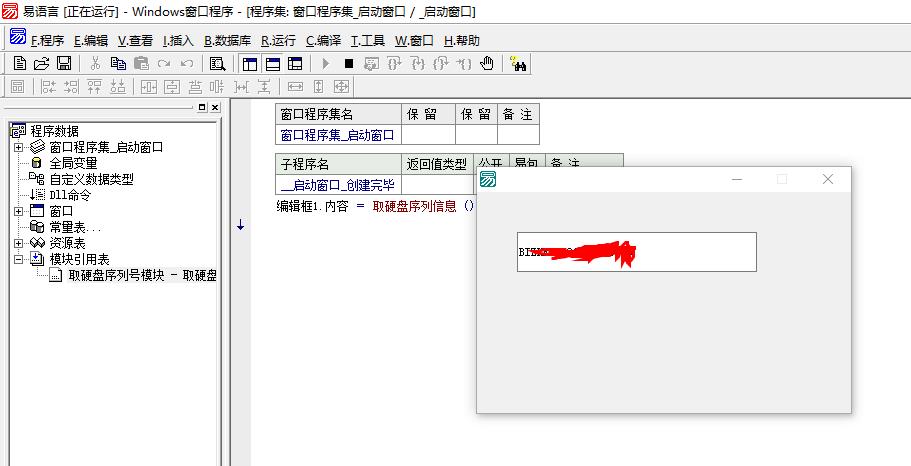Open the Find magnifier tool

[217, 63]
